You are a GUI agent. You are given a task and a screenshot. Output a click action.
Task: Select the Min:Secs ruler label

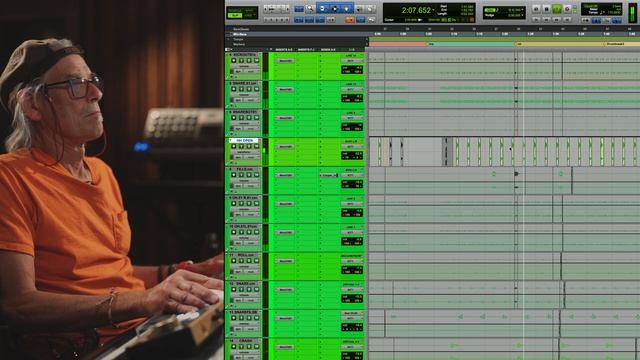[240, 34]
